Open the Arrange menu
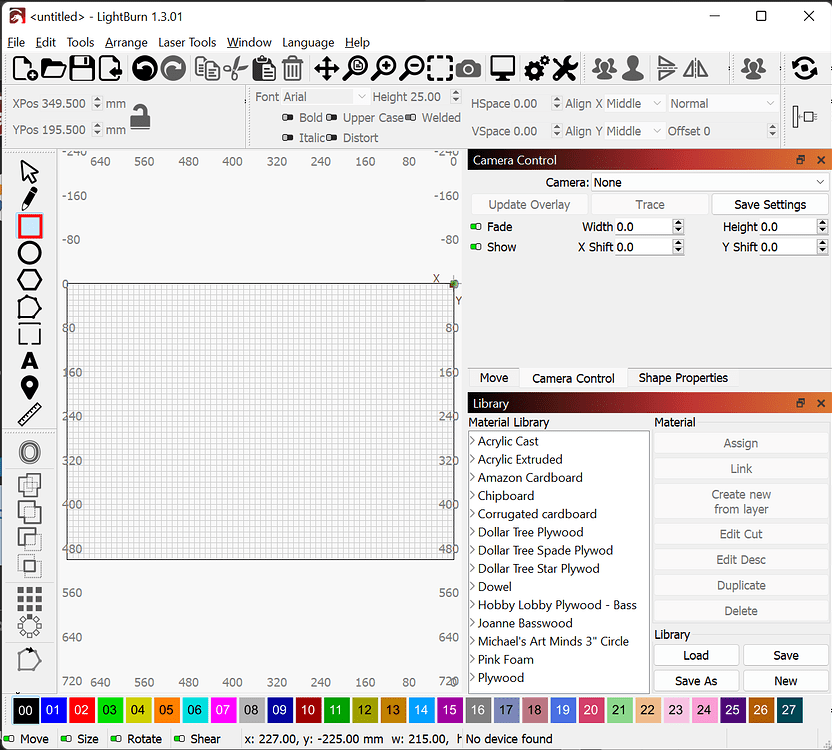 pos(126,42)
